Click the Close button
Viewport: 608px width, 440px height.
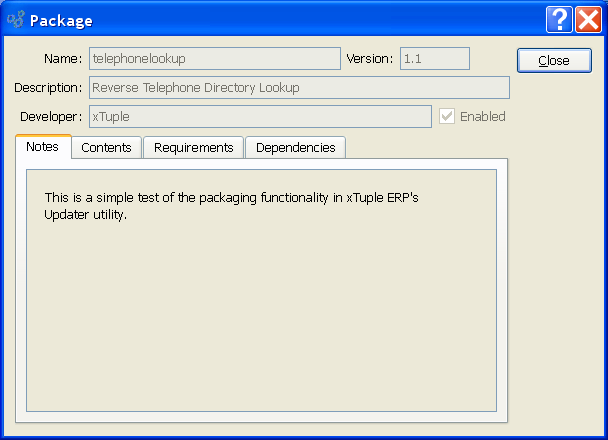point(554,60)
